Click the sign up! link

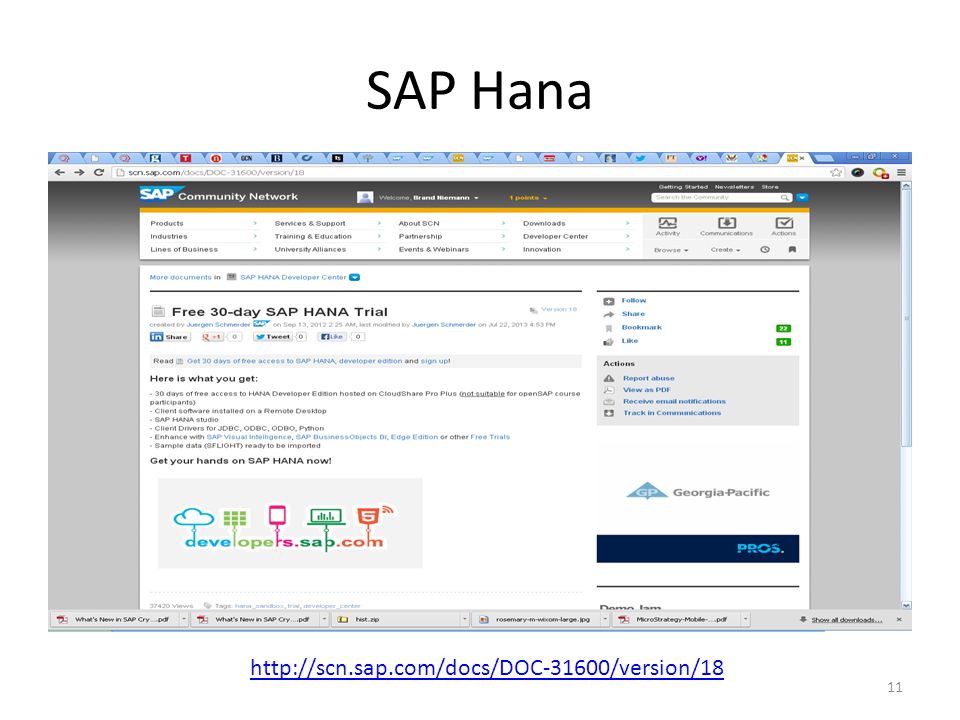click(435, 361)
